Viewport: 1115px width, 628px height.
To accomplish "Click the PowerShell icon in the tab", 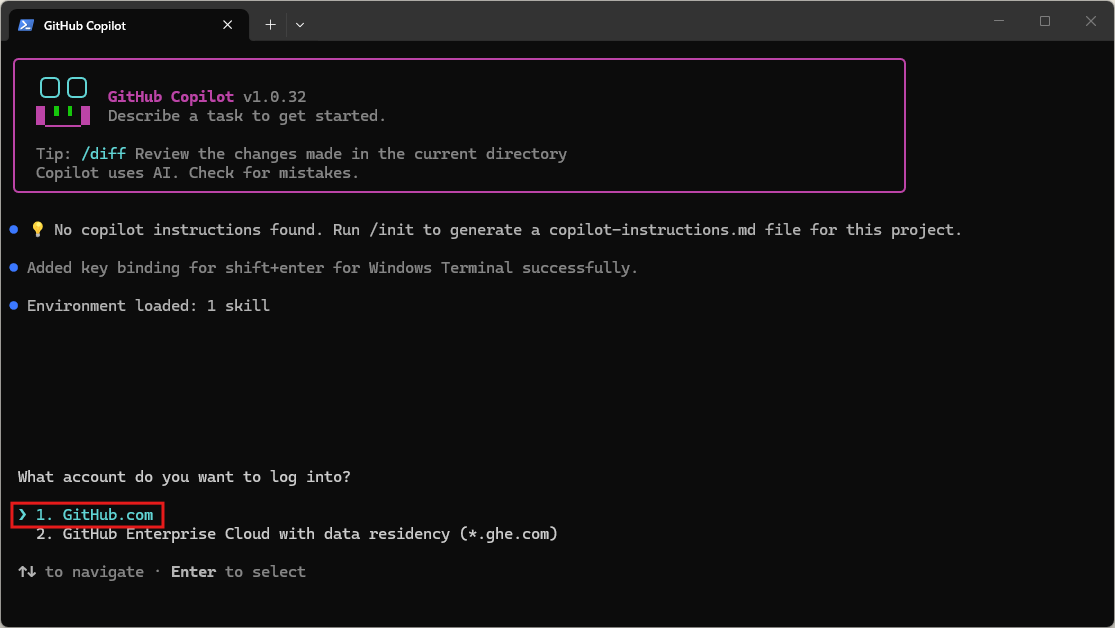I will [x=26, y=25].
